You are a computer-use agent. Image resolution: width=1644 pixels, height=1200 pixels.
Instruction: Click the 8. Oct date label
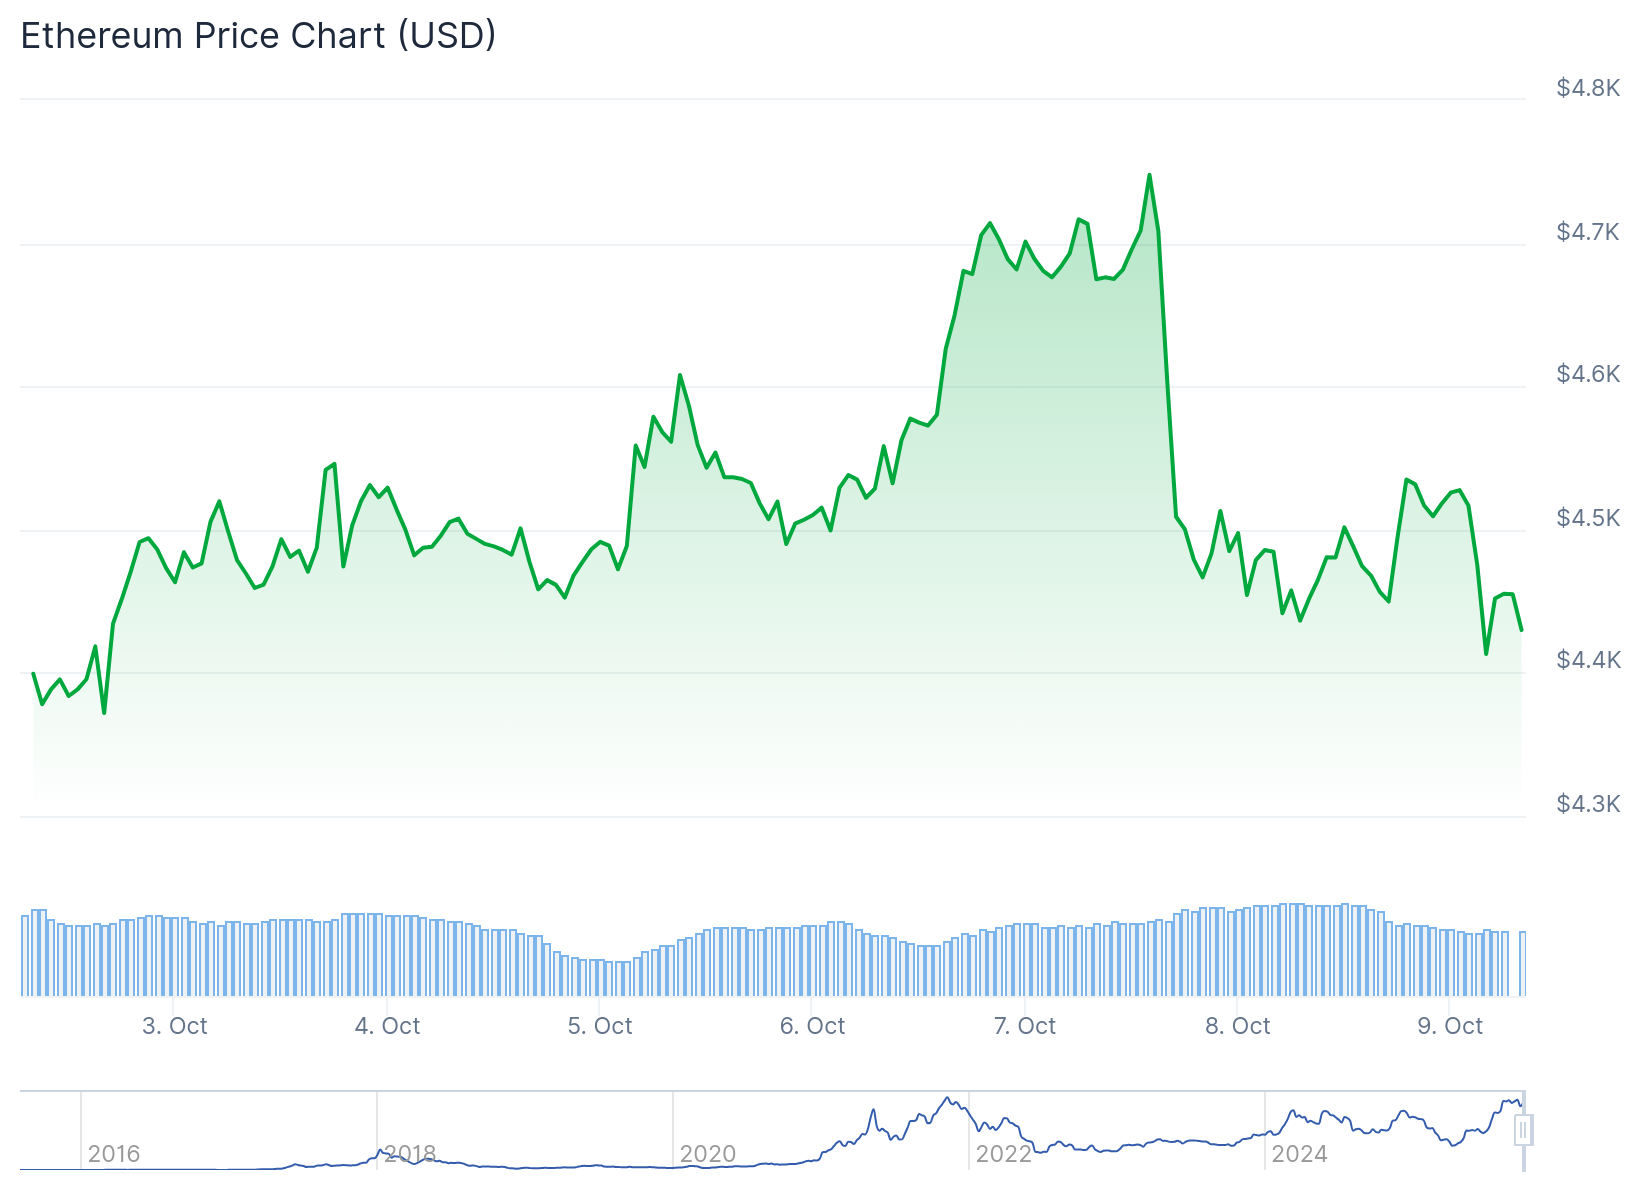(1238, 1026)
